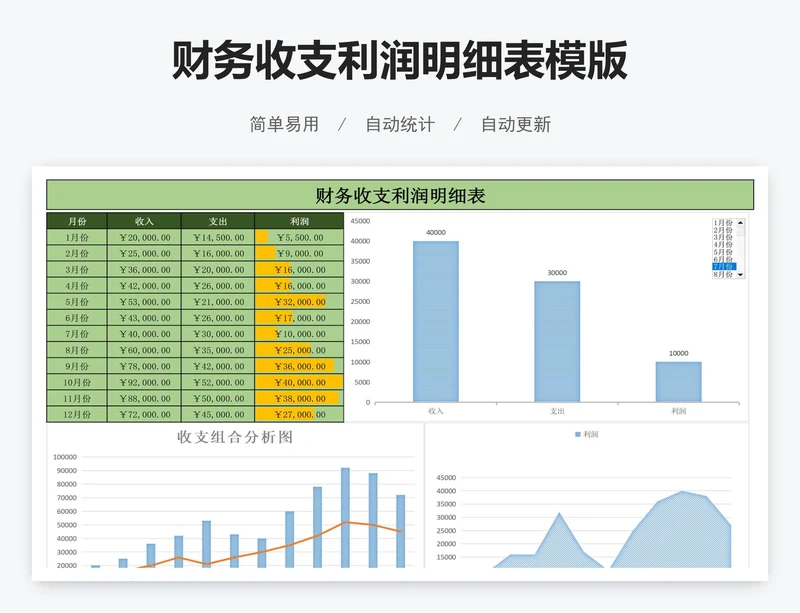This screenshot has width=800, height=613.
Task: Click profit cell ¥27,000.00
Action: [299, 414]
